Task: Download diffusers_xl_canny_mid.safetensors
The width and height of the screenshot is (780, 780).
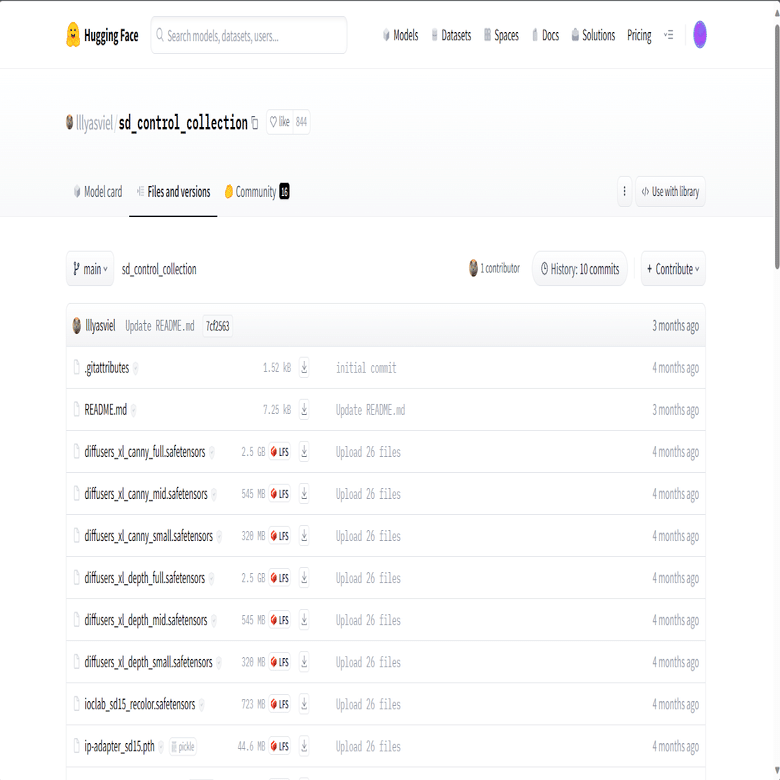Action: point(304,494)
